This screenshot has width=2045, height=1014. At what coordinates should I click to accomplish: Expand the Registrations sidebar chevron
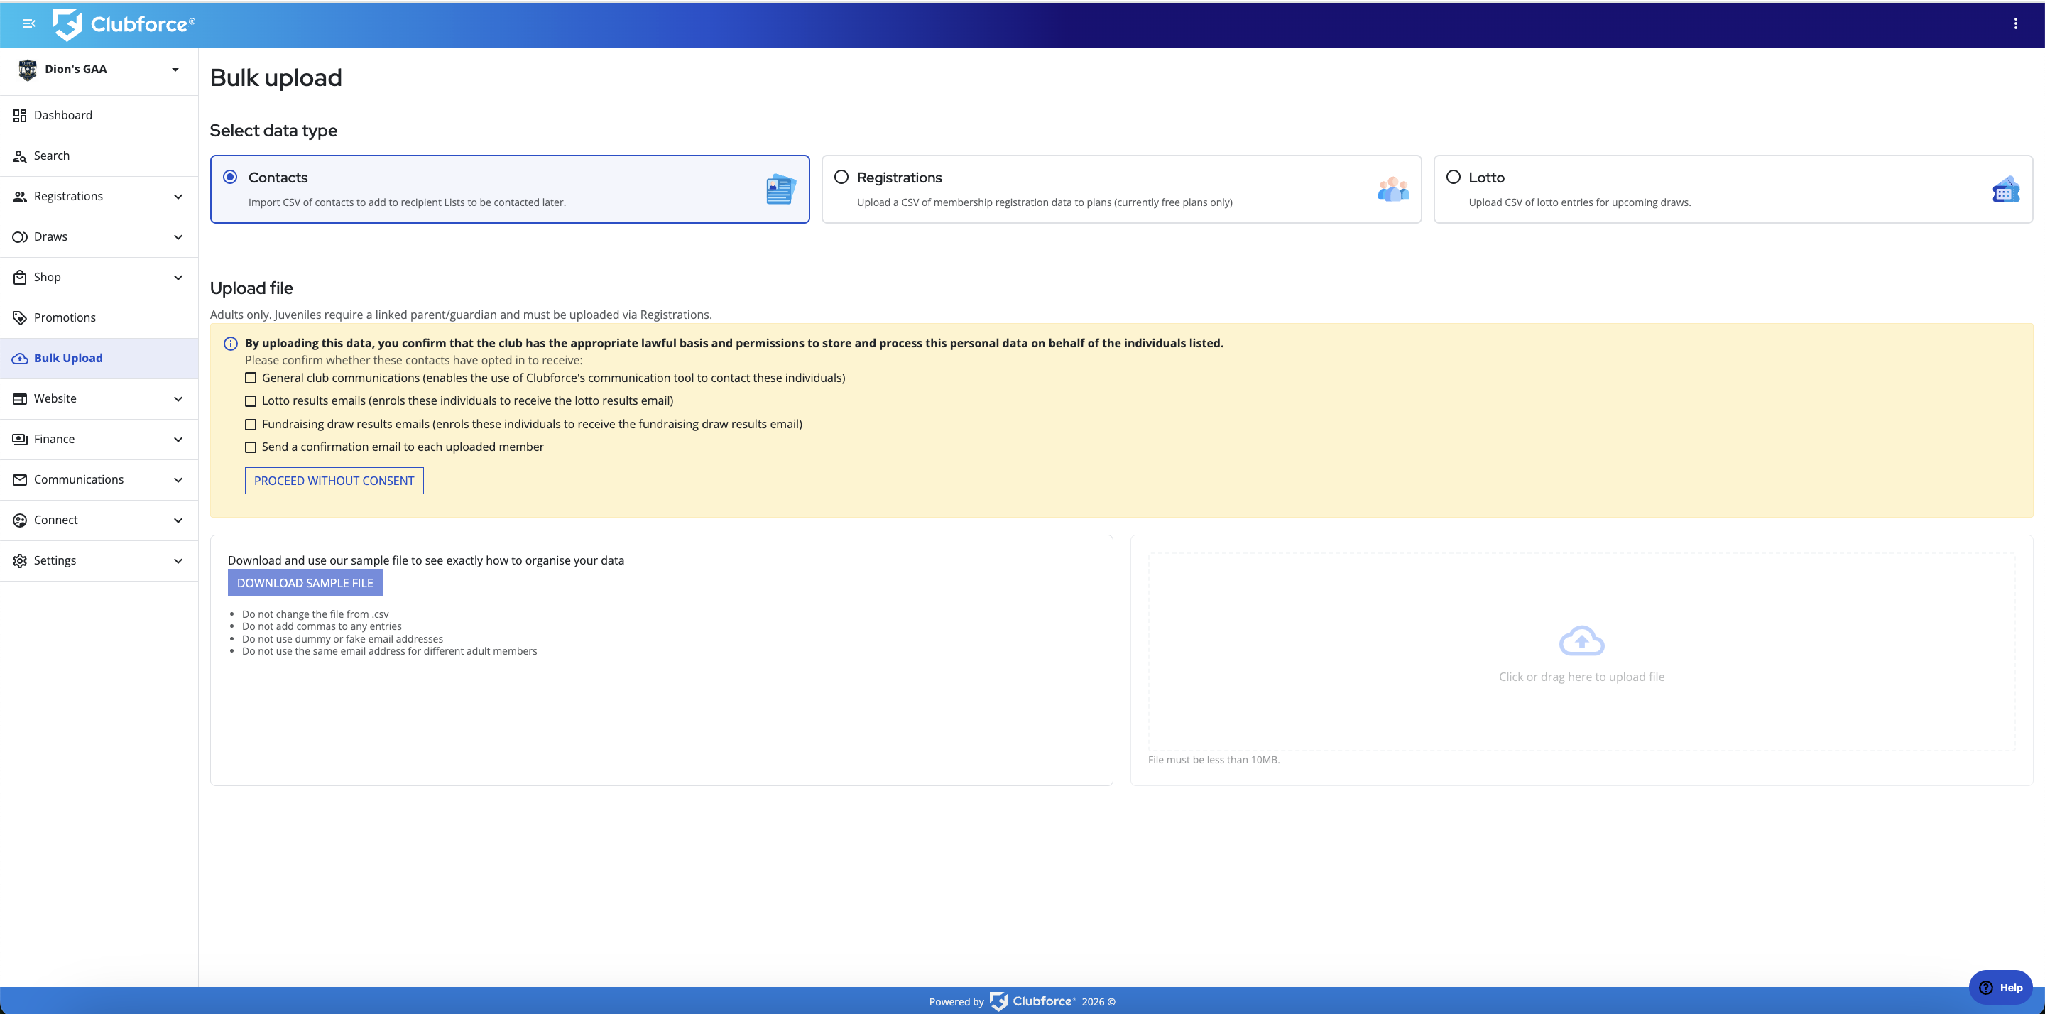coord(178,197)
